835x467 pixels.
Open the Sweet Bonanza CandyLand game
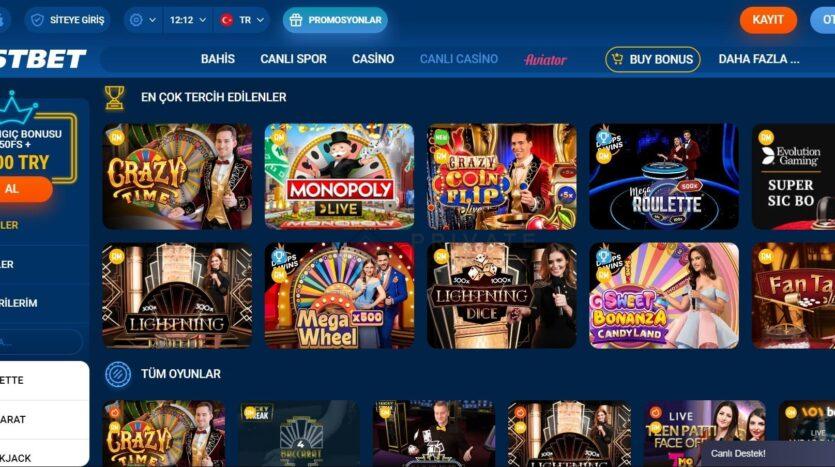(x=664, y=296)
